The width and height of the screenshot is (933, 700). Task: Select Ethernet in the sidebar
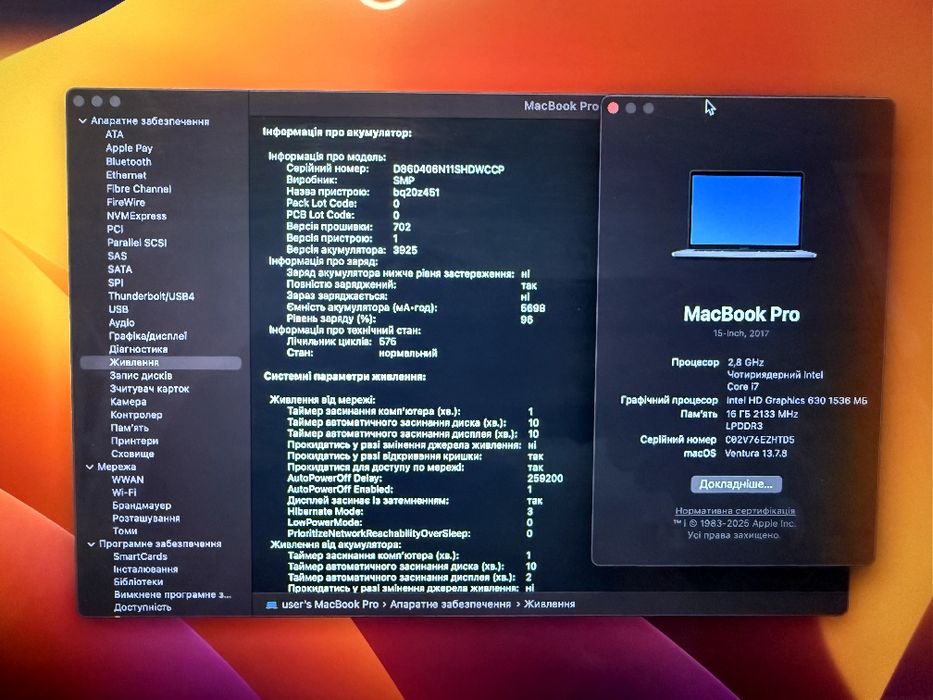(126, 175)
